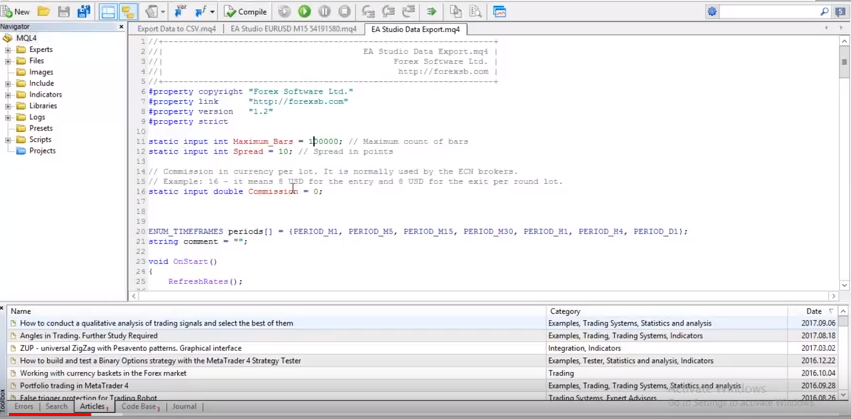Expand the Libraries folder
This screenshot has width=851, height=419.
[8, 106]
